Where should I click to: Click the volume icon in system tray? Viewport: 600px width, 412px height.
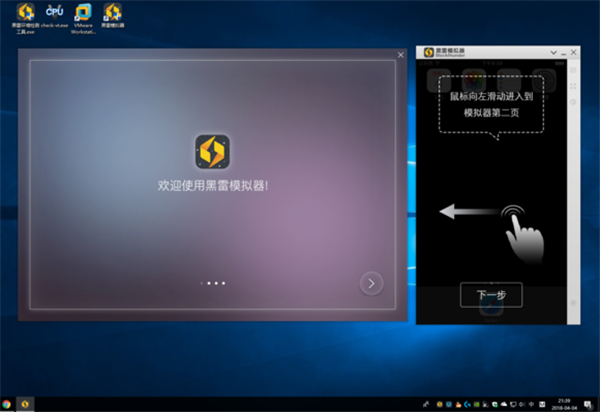522,404
